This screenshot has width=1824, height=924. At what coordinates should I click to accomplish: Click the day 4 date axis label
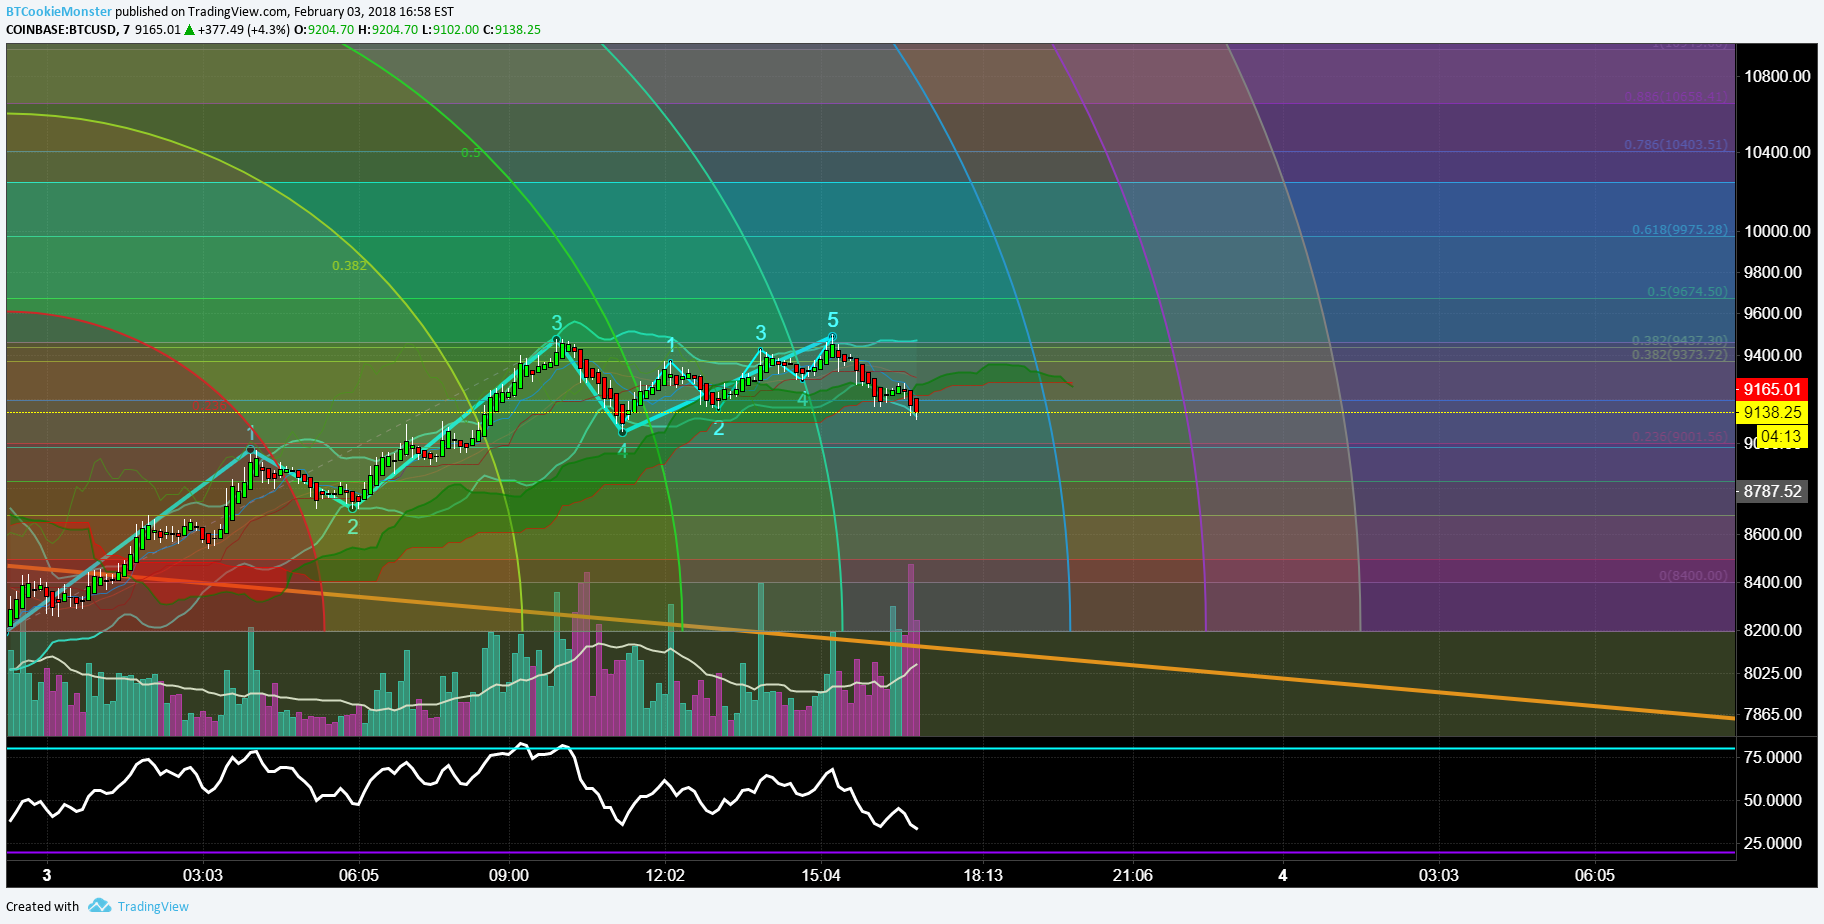[1283, 875]
